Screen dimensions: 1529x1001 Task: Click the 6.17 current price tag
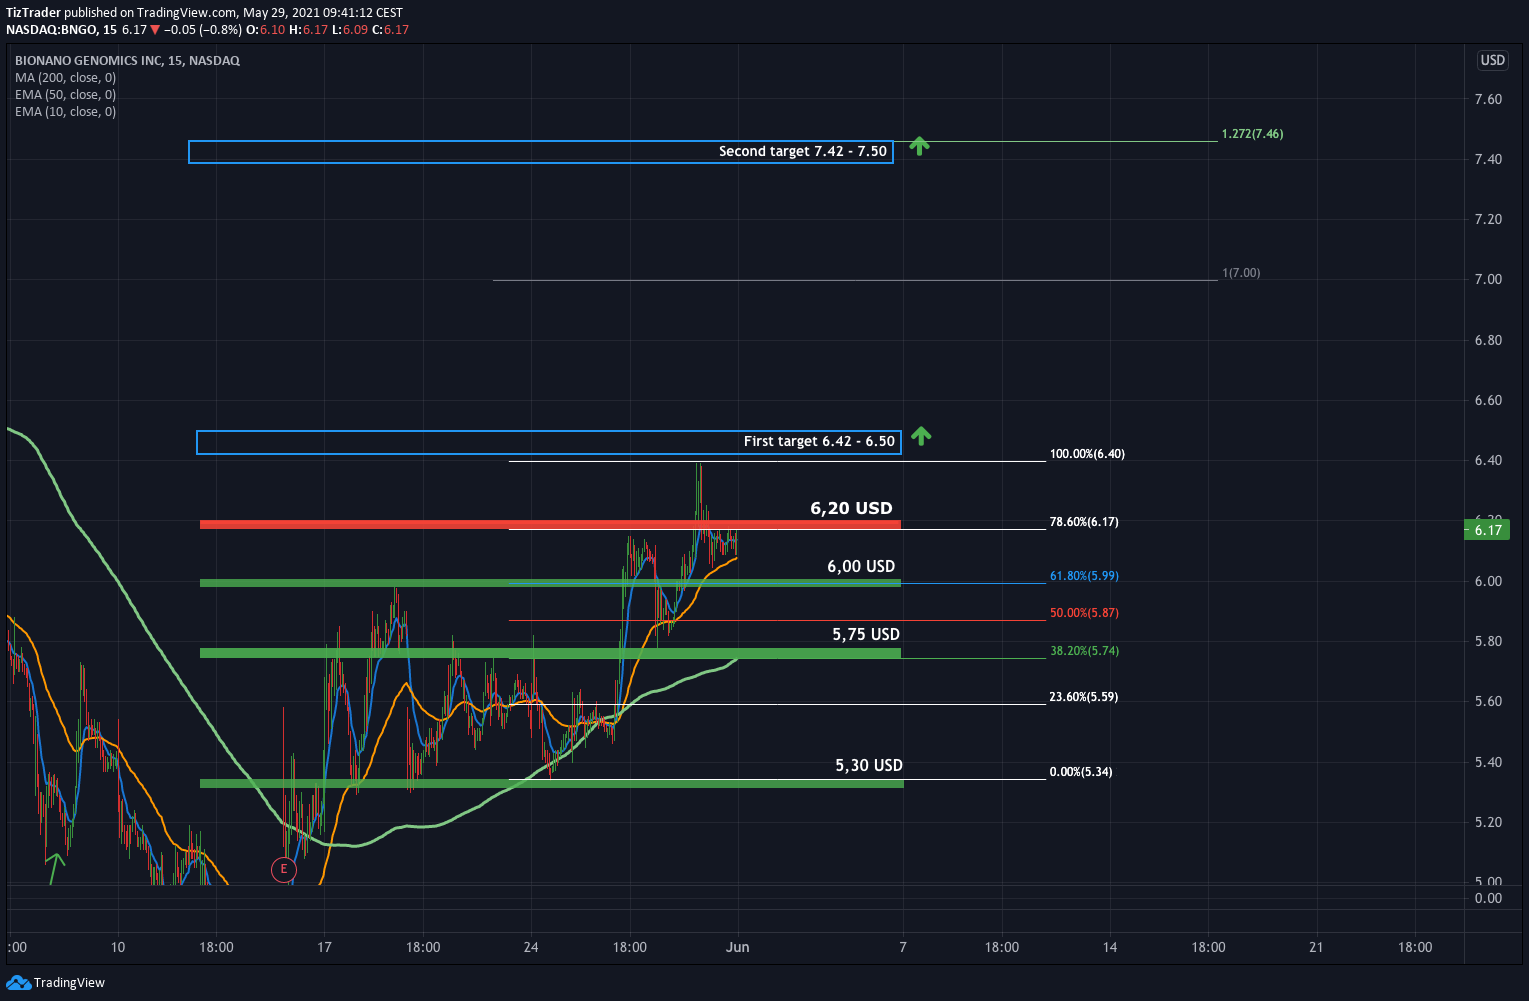(x=1487, y=530)
